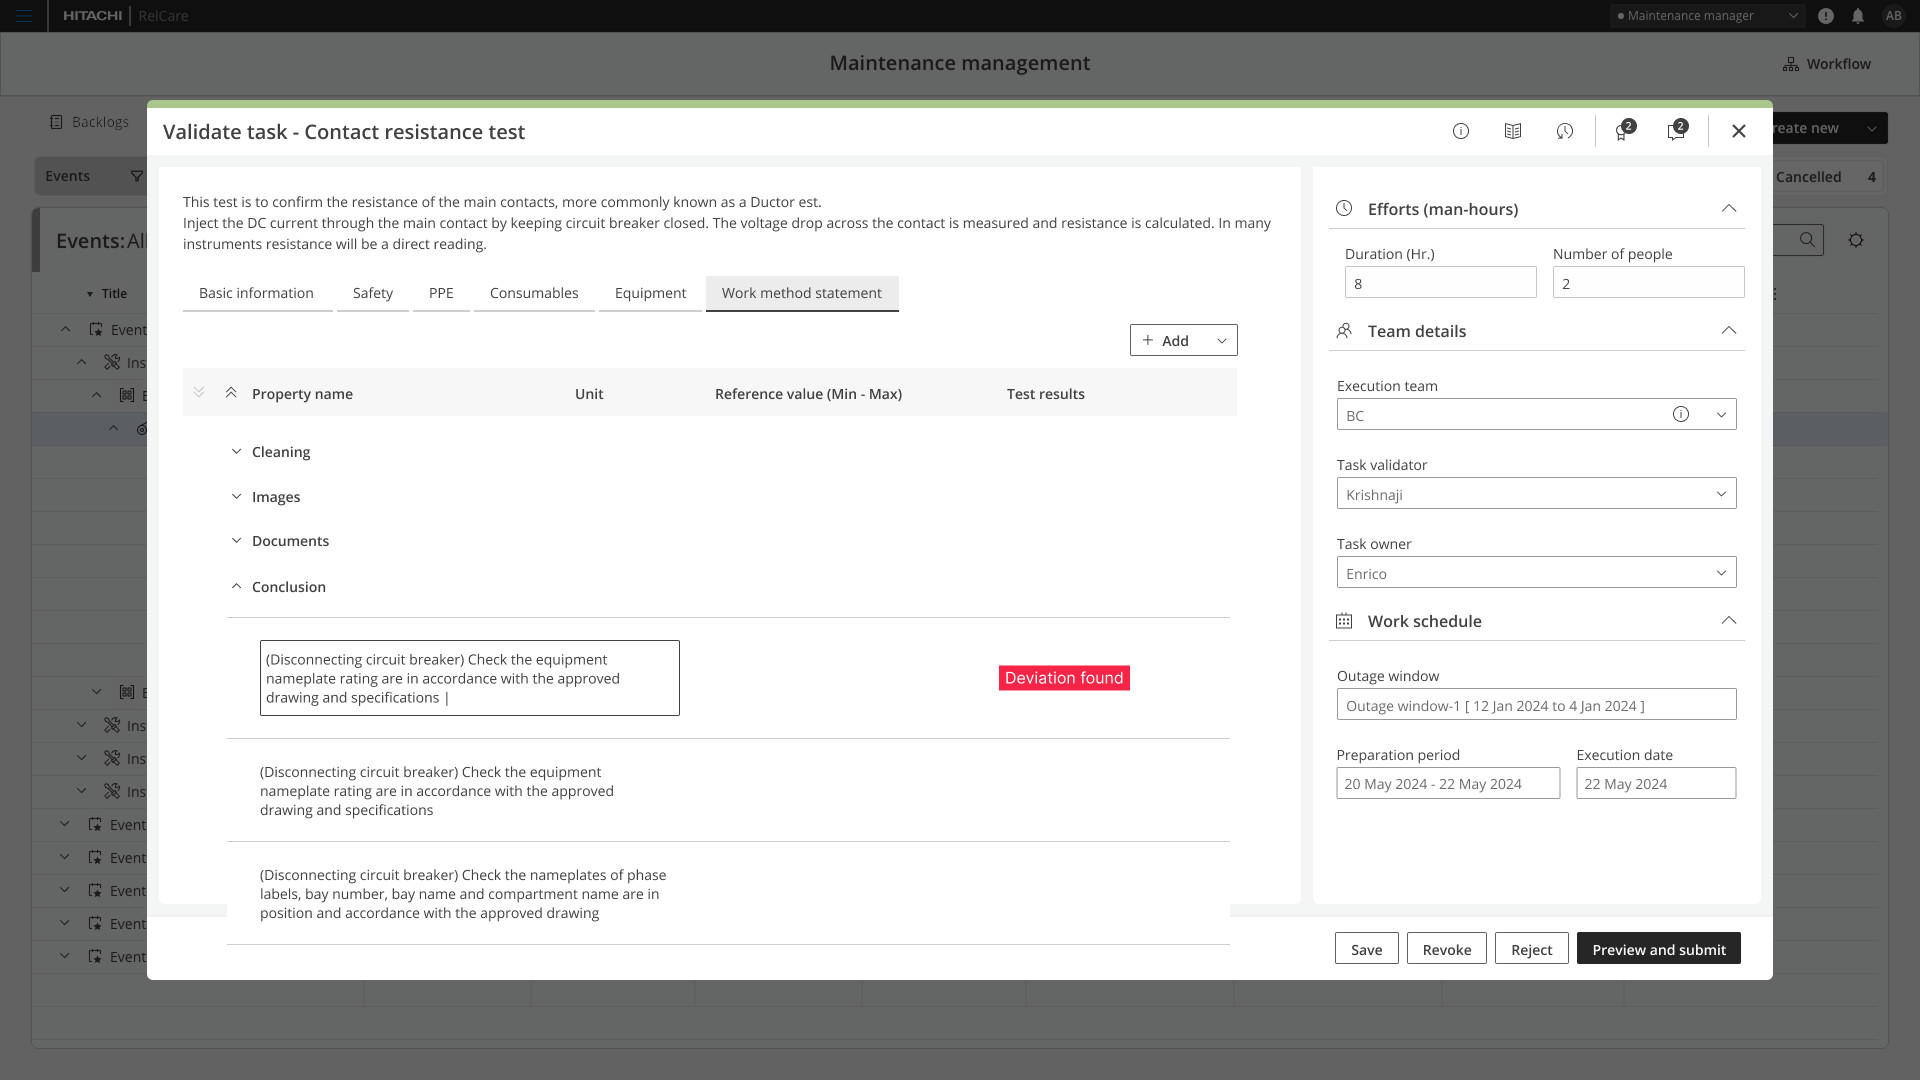View task revision history via clock icon

[1565, 131]
